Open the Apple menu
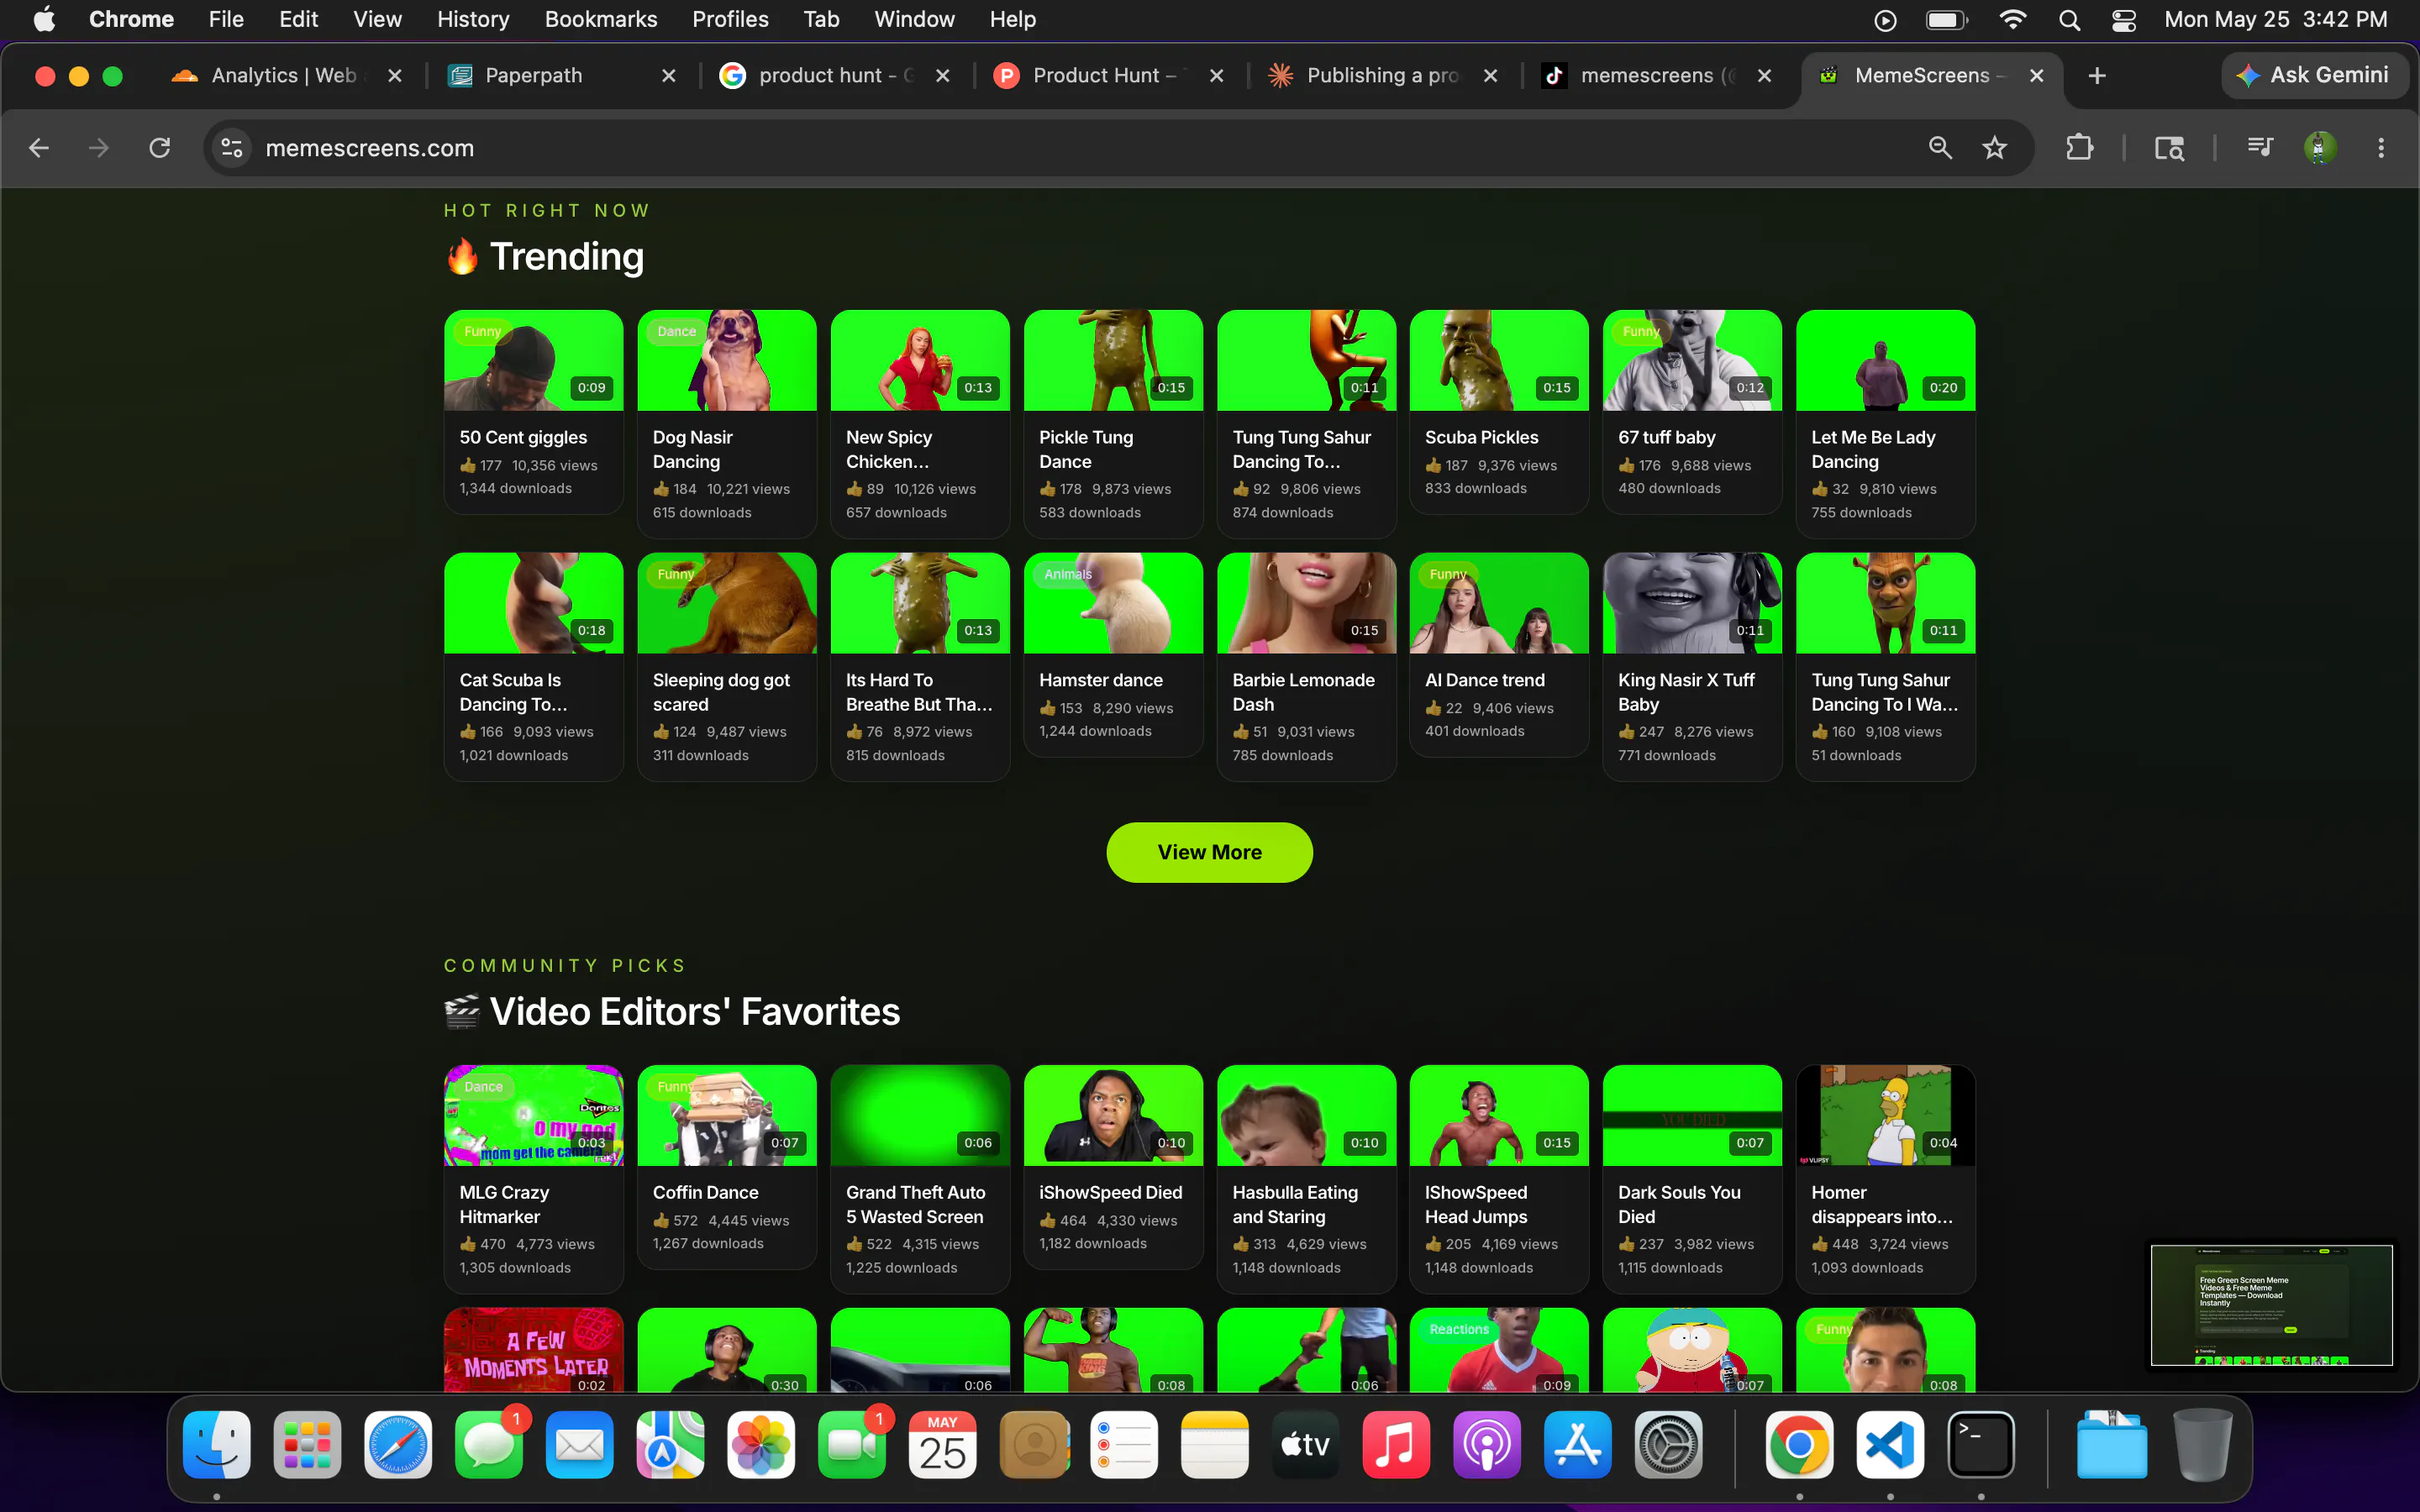This screenshot has width=2420, height=1512. 44,20
